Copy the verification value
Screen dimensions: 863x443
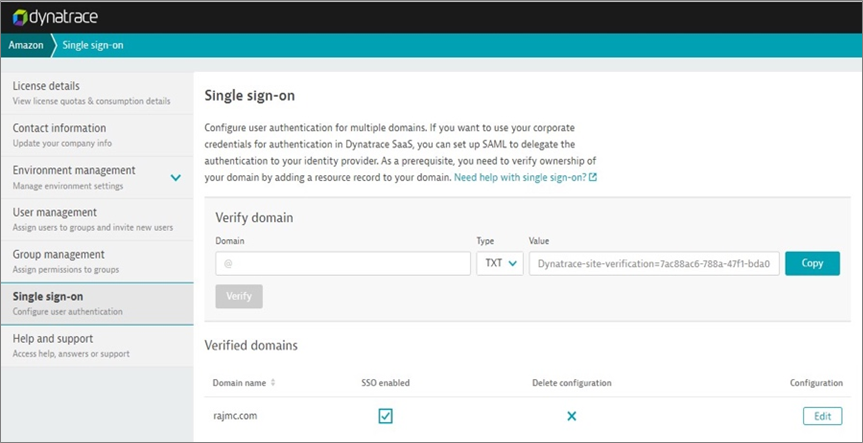tap(812, 263)
